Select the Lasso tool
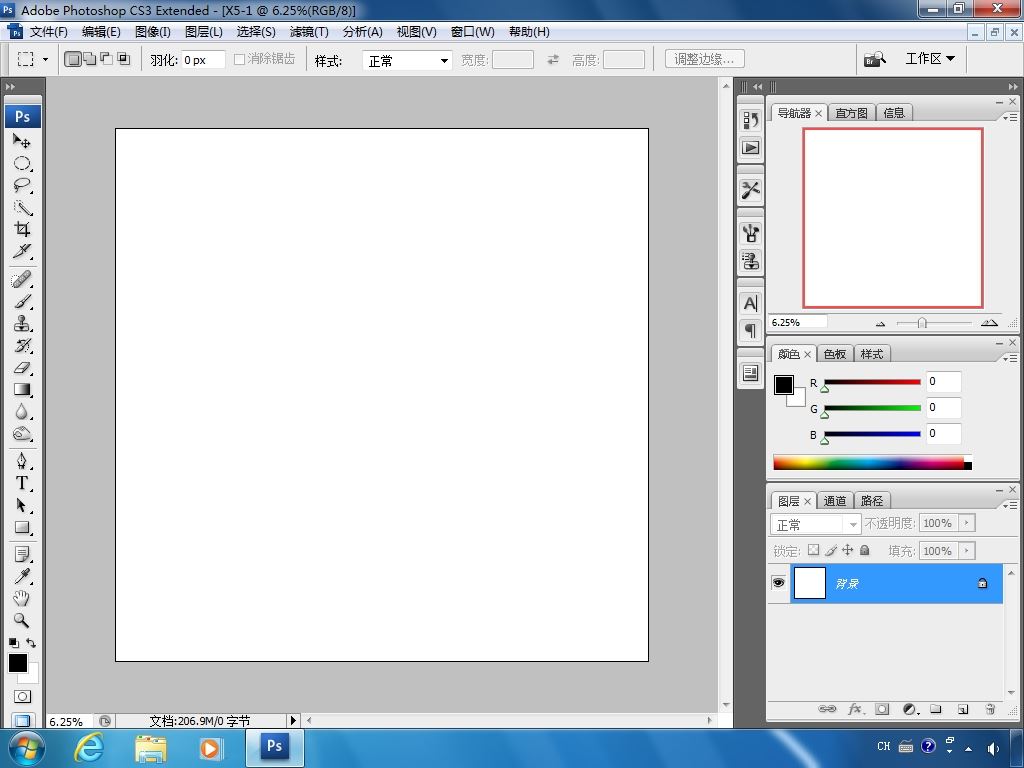Image resolution: width=1024 pixels, height=768 pixels. pyautogui.click(x=22, y=185)
